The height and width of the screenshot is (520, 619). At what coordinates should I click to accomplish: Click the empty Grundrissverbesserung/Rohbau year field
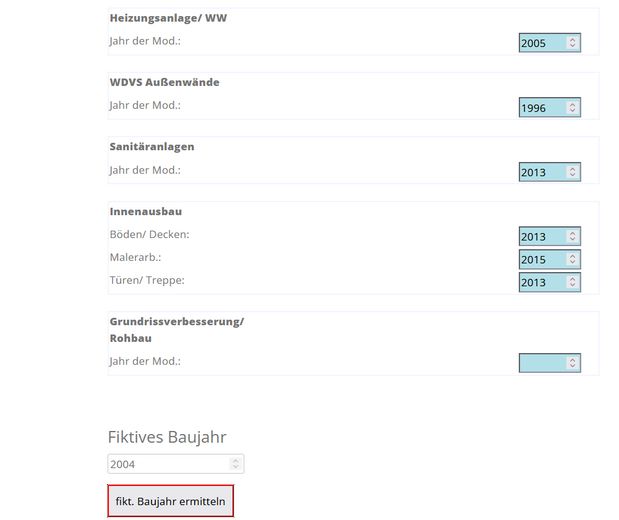542,363
